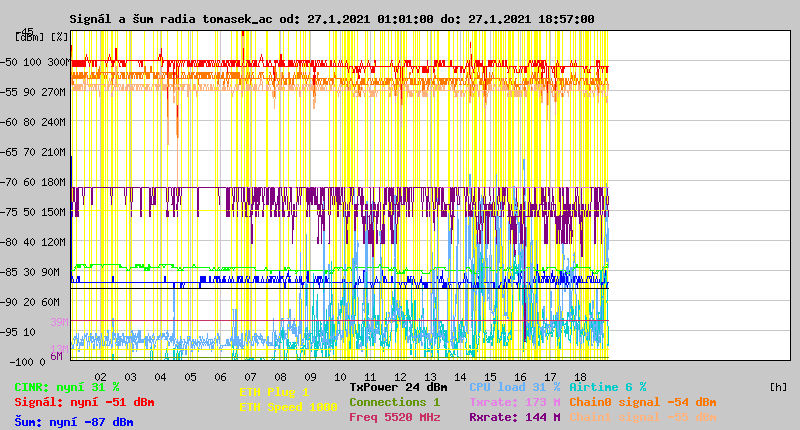Screen dimensions: 800x430
Task: Select the Txrate 173 M legend entry
Action: [x=514, y=401]
